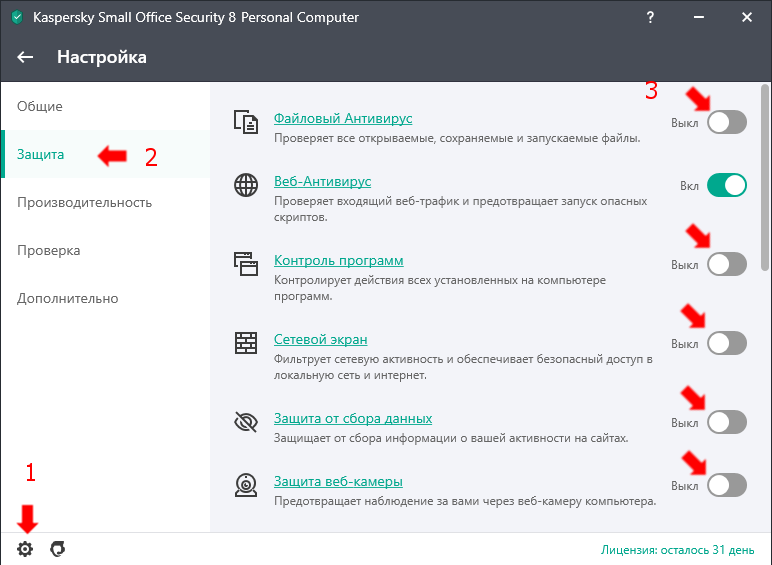This screenshot has height=565, width=772.
Task: Click the license status 'осталось 31 день'
Action: (x=677, y=550)
